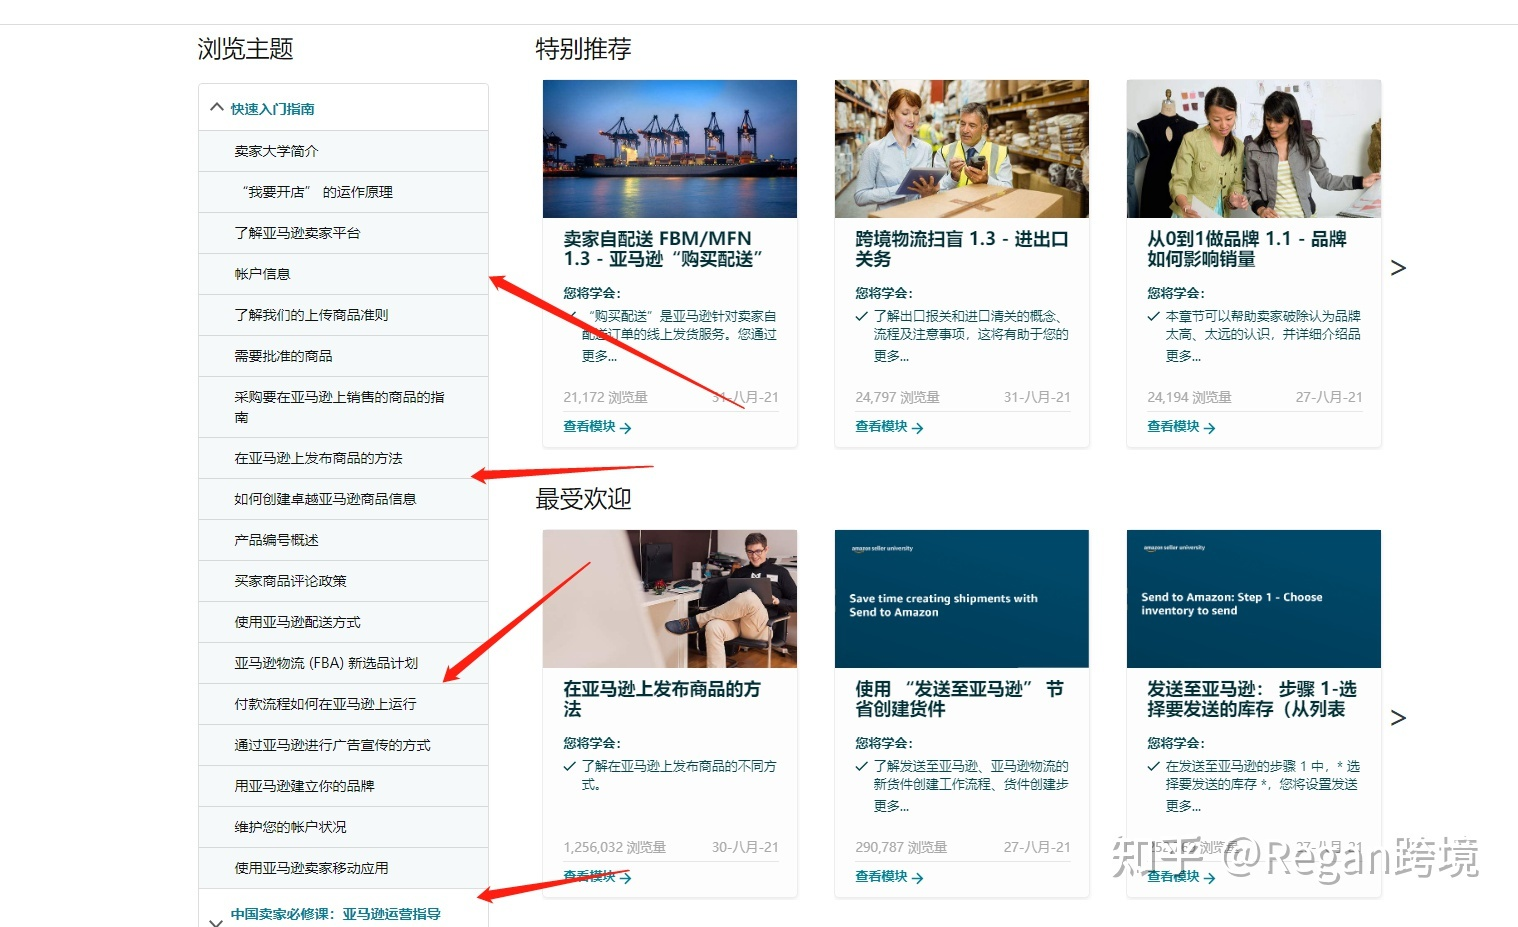Click the Save time creating shipments video thumbnail
Screen dimensions: 1518x927
(961, 598)
